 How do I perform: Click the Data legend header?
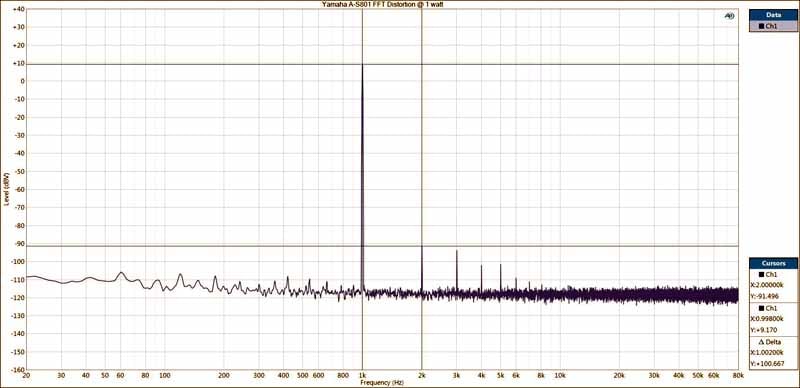[x=773, y=16]
